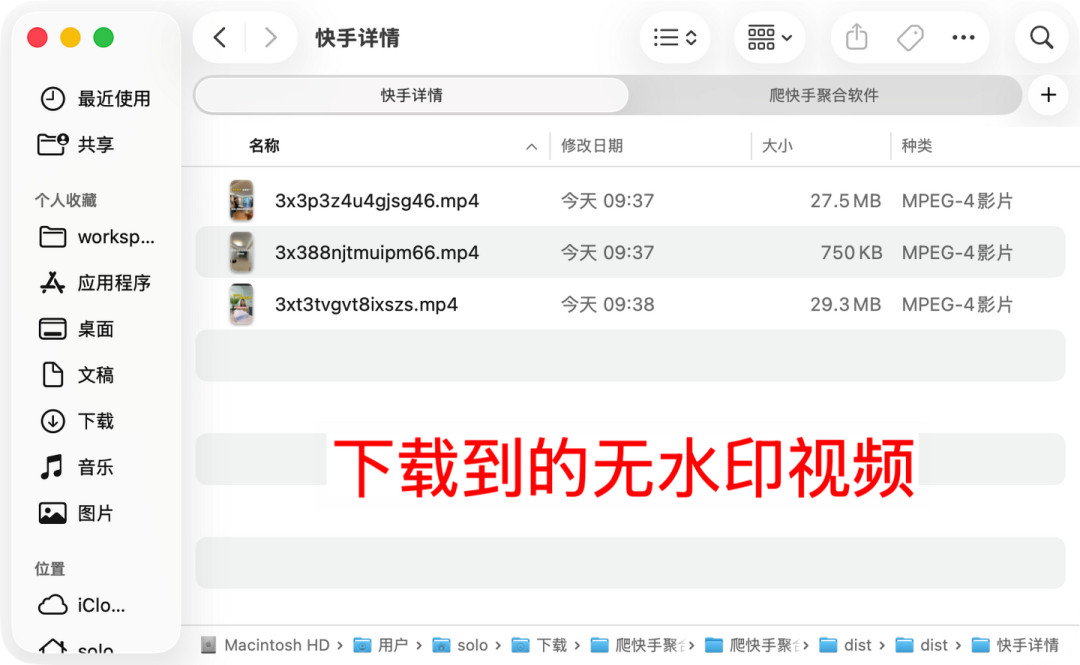Open 文稿 in the sidebar

coord(96,375)
